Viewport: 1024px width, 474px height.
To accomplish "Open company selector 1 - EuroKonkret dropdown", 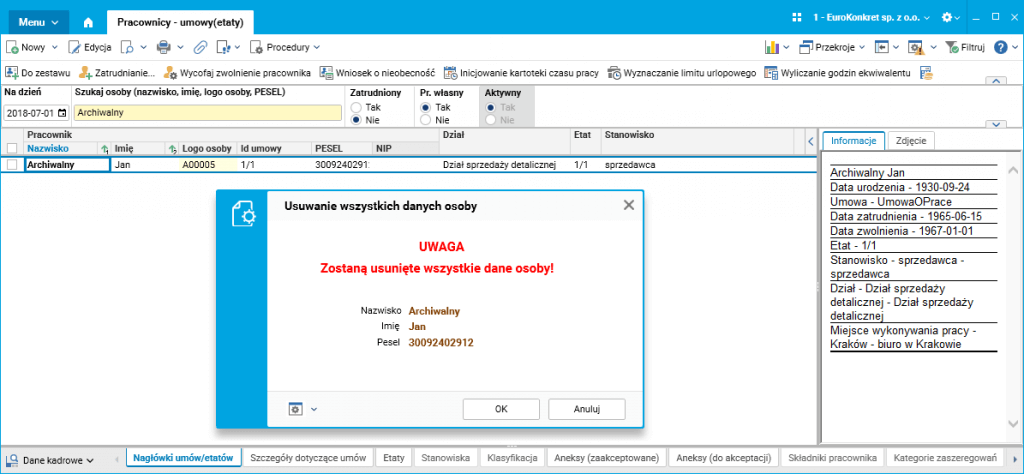I will pyautogui.click(x=871, y=18).
